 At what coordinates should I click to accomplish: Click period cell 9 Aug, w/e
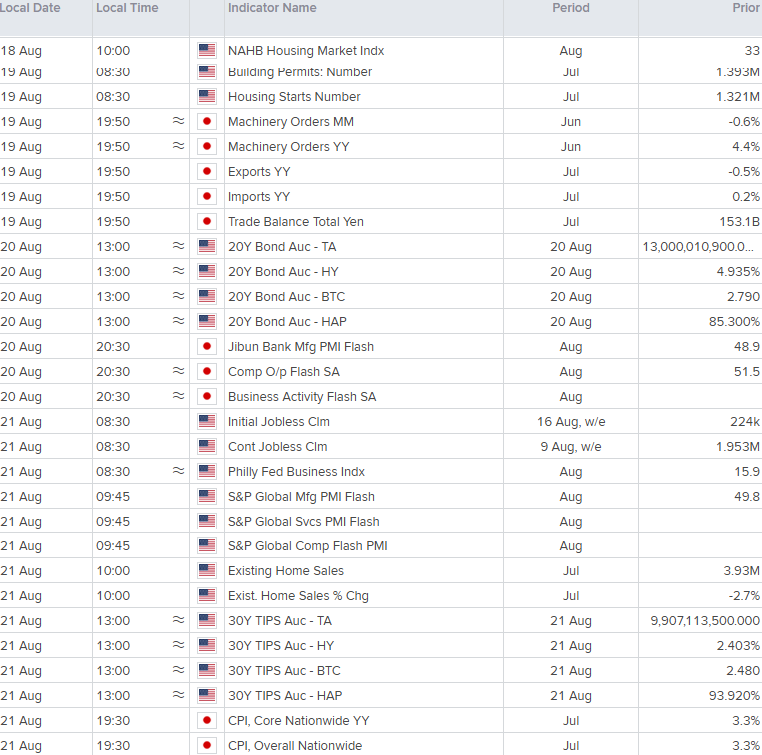(x=571, y=446)
